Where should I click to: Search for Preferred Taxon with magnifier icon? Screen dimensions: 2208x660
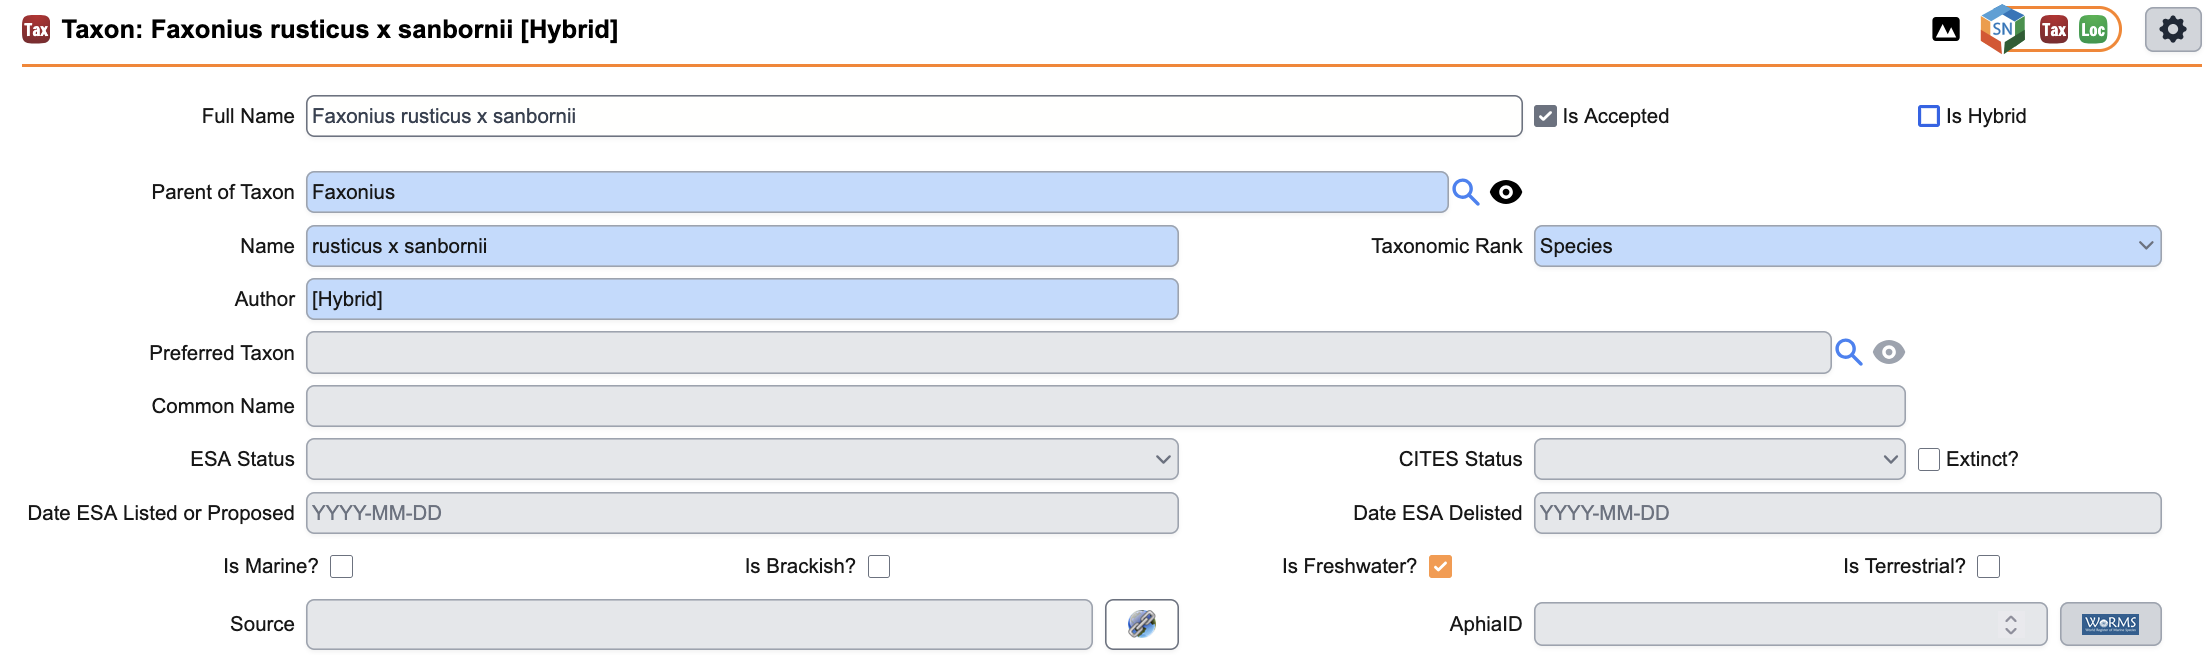1848,352
